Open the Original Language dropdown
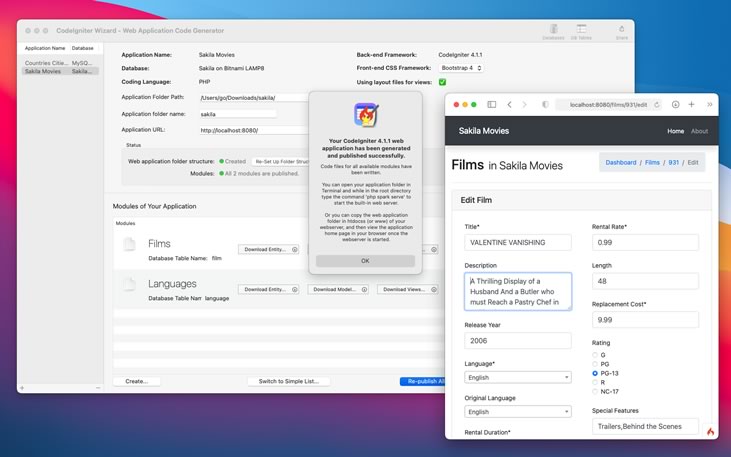The height and width of the screenshot is (457, 731). click(x=518, y=412)
